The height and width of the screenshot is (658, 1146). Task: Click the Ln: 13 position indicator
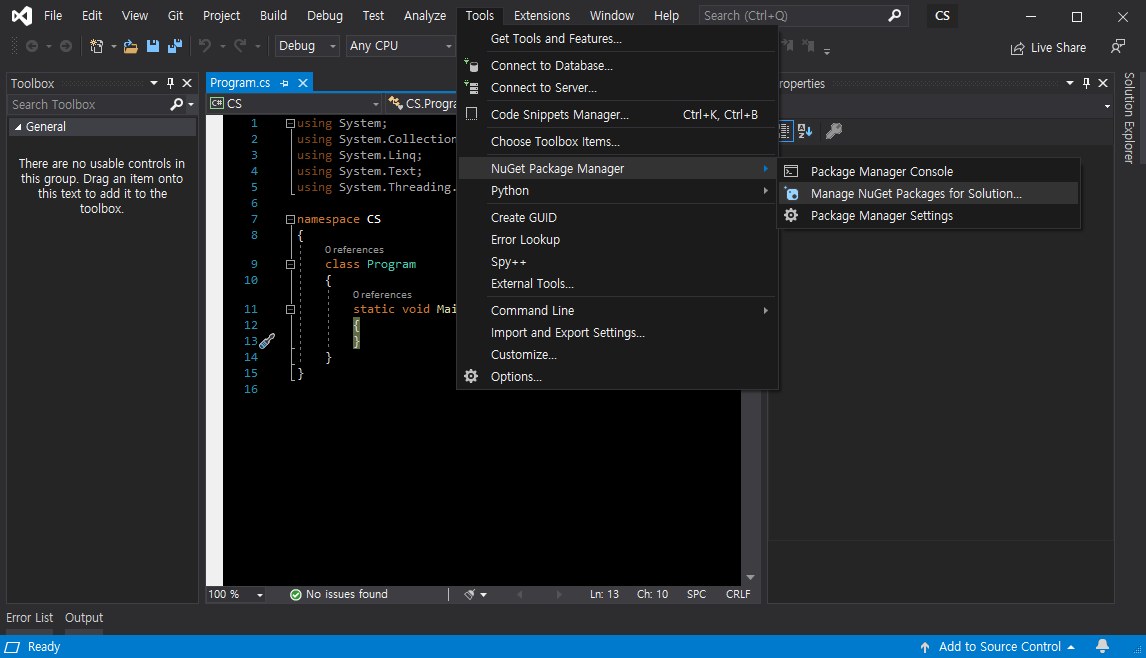tap(604, 594)
